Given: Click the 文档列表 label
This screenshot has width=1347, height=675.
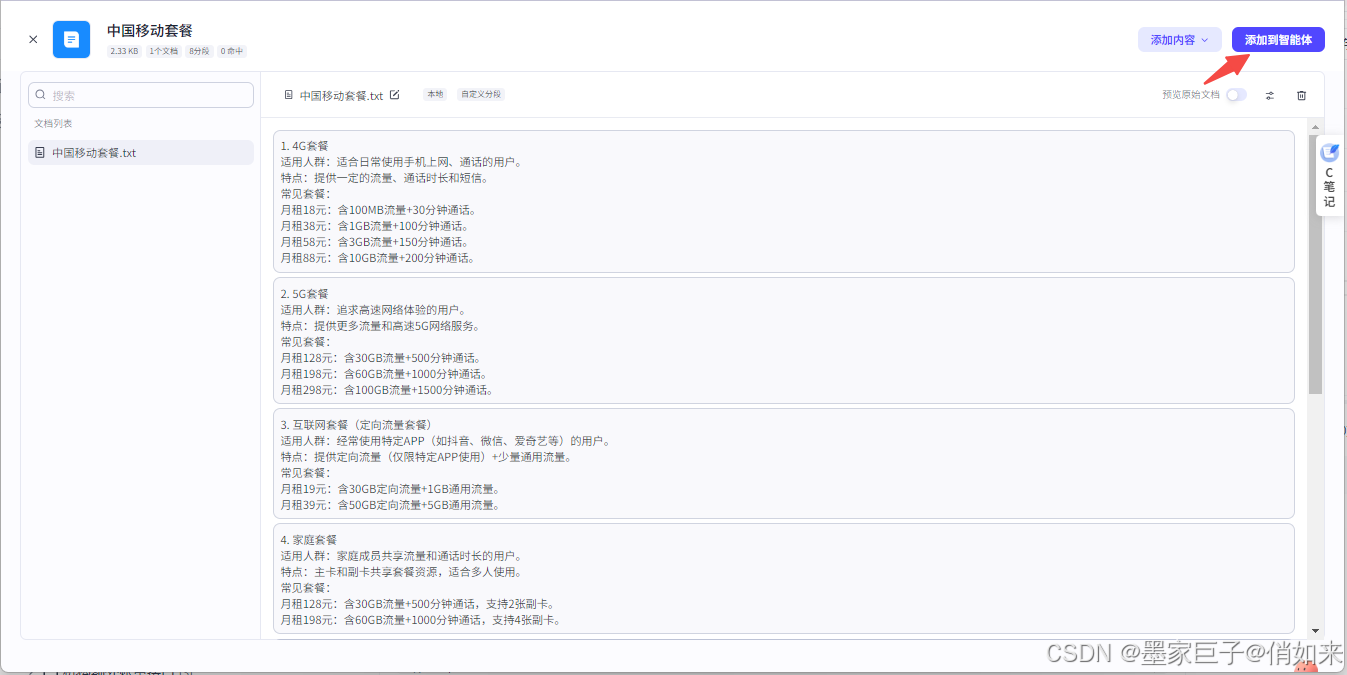Looking at the screenshot, I should pyautogui.click(x=53, y=124).
